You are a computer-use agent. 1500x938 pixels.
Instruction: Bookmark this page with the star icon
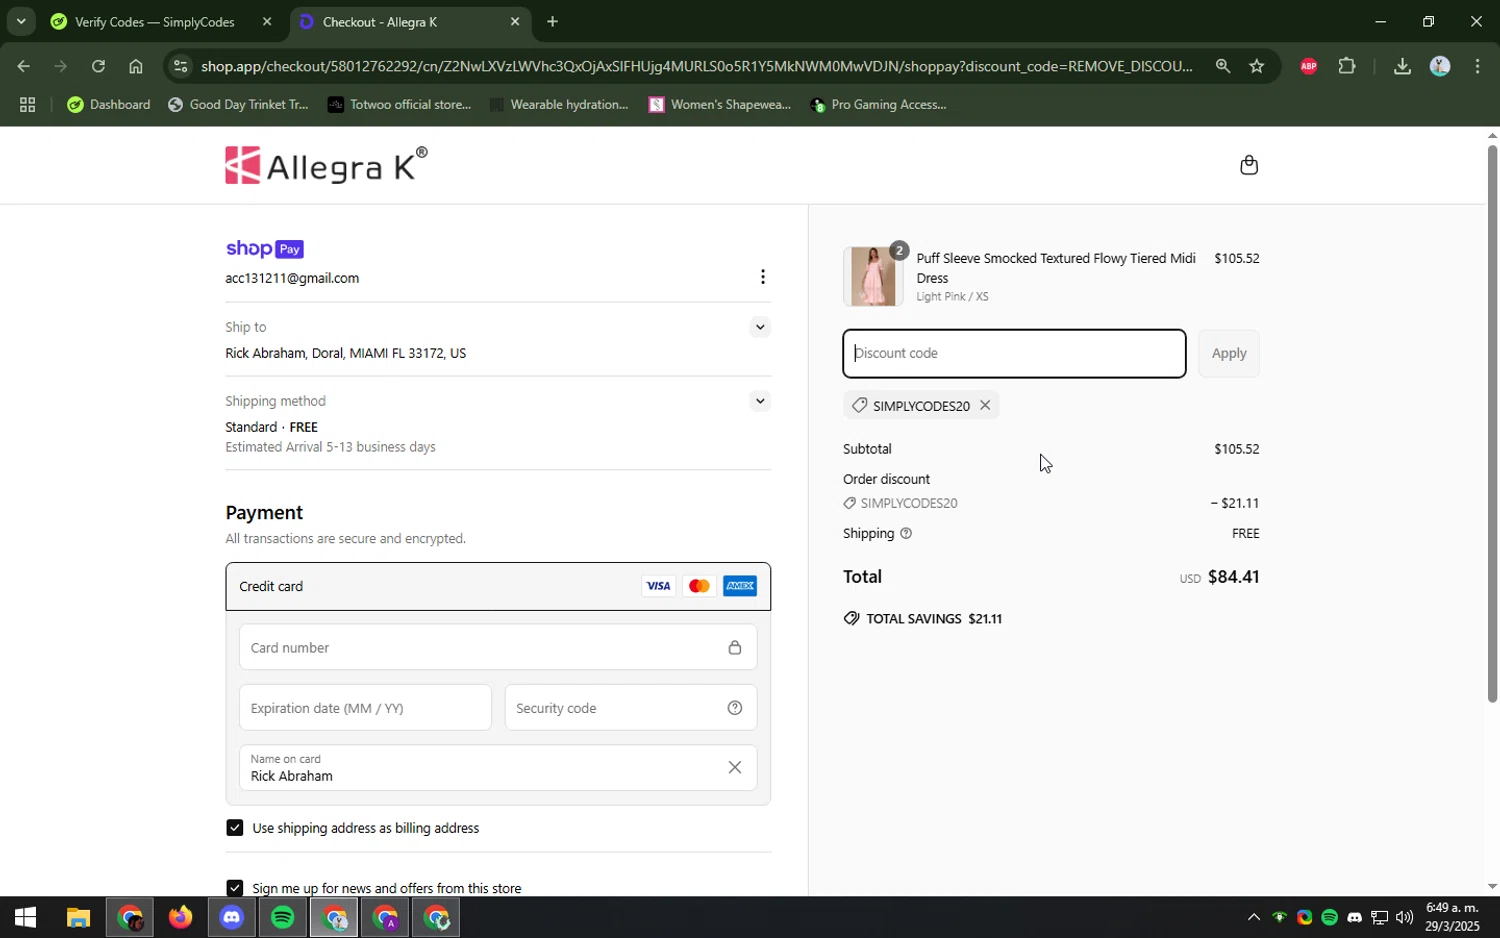click(x=1257, y=67)
